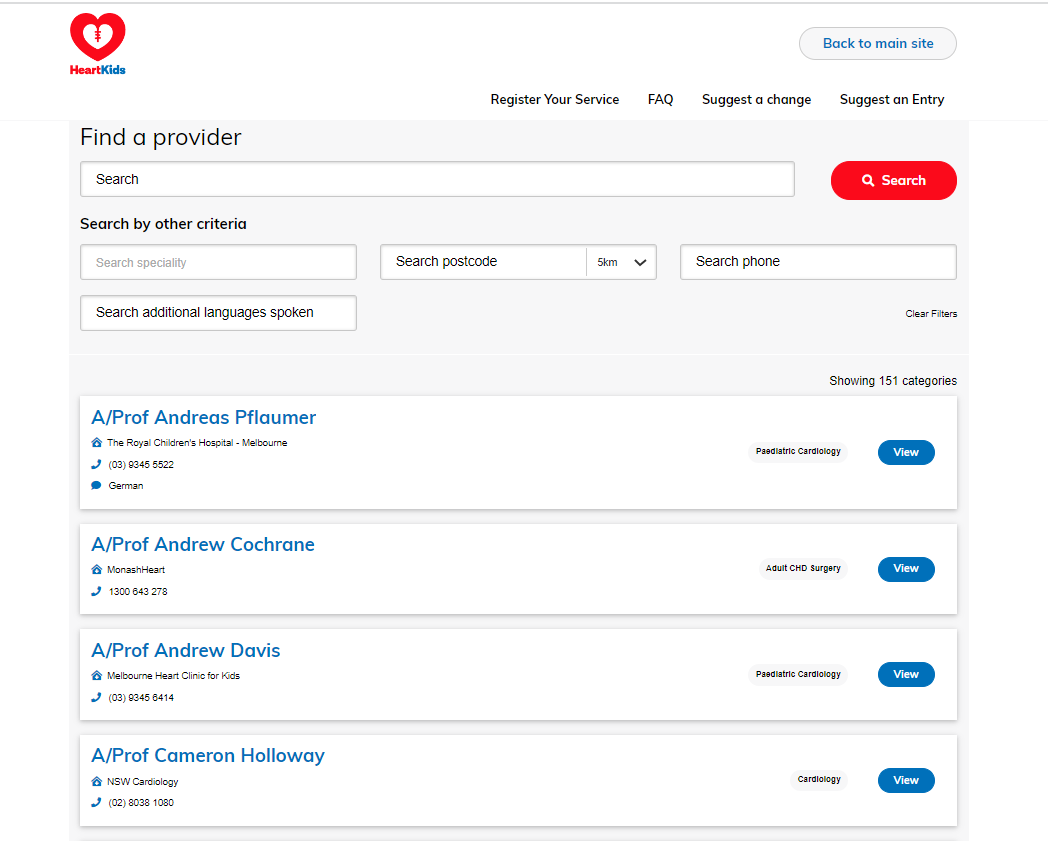This screenshot has width=1048, height=841.
Task: Open the 5km distance radius dropdown
Action: point(622,262)
